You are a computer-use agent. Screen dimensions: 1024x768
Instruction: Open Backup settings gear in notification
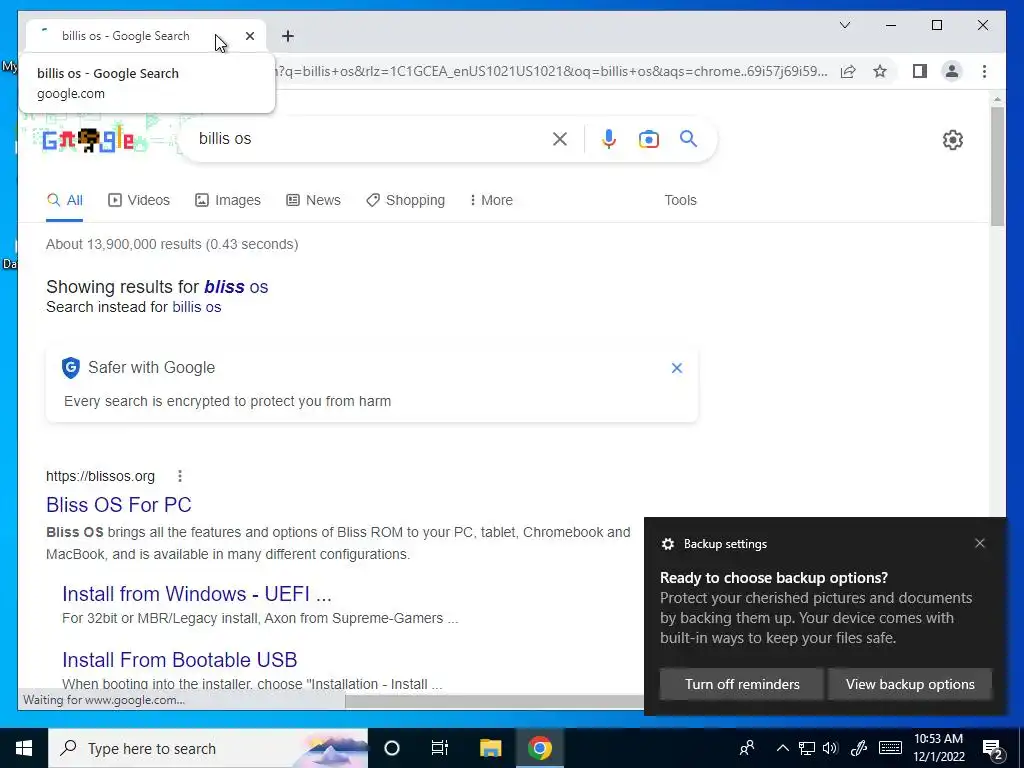coord(667,544)
